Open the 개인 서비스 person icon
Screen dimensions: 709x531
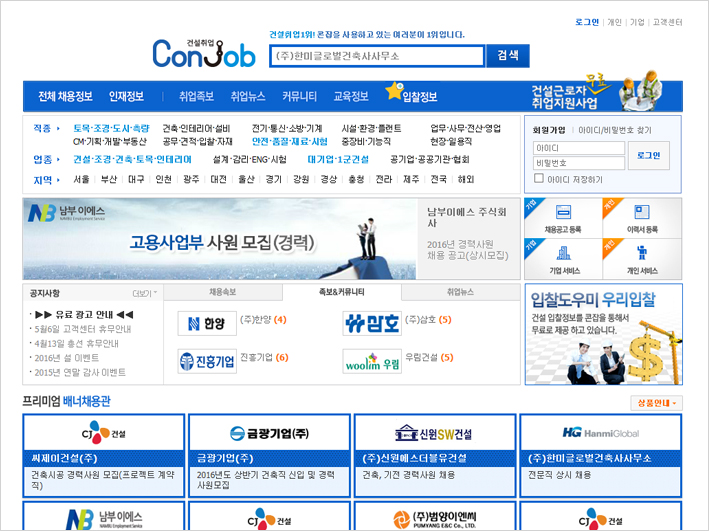click(642, 253)
